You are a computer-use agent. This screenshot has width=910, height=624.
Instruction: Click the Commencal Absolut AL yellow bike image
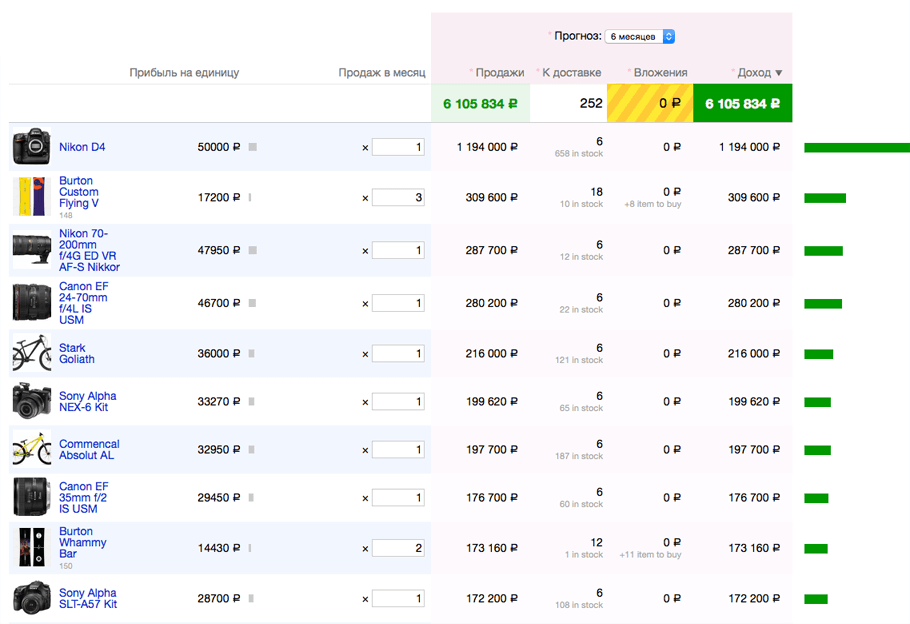tap(31, 449)
